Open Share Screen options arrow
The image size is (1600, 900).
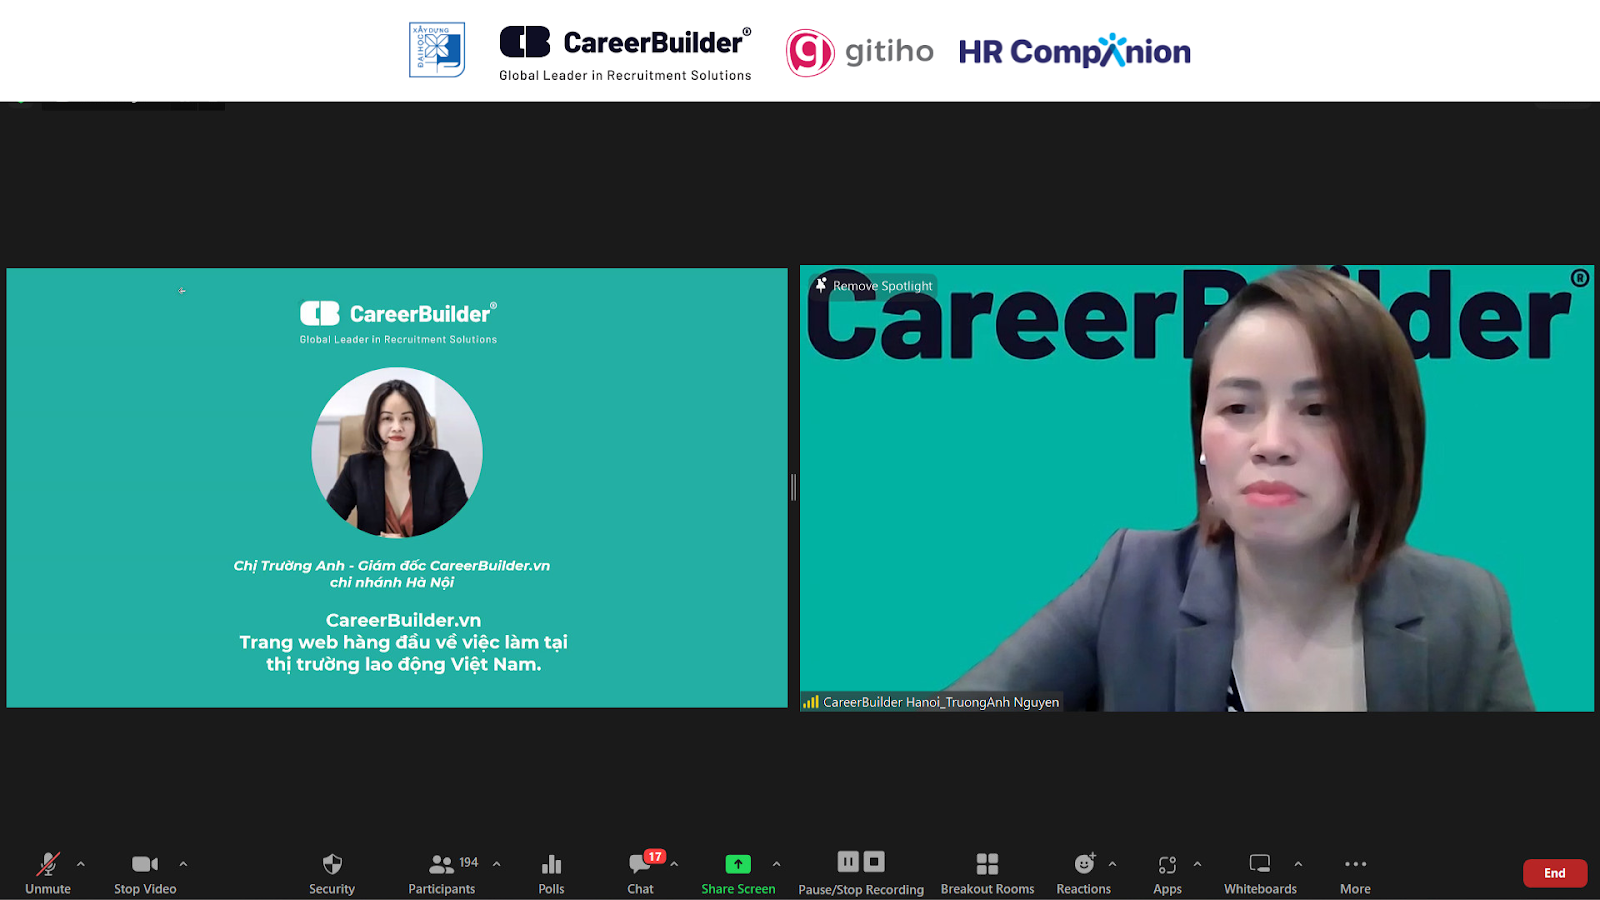[777, 864]
